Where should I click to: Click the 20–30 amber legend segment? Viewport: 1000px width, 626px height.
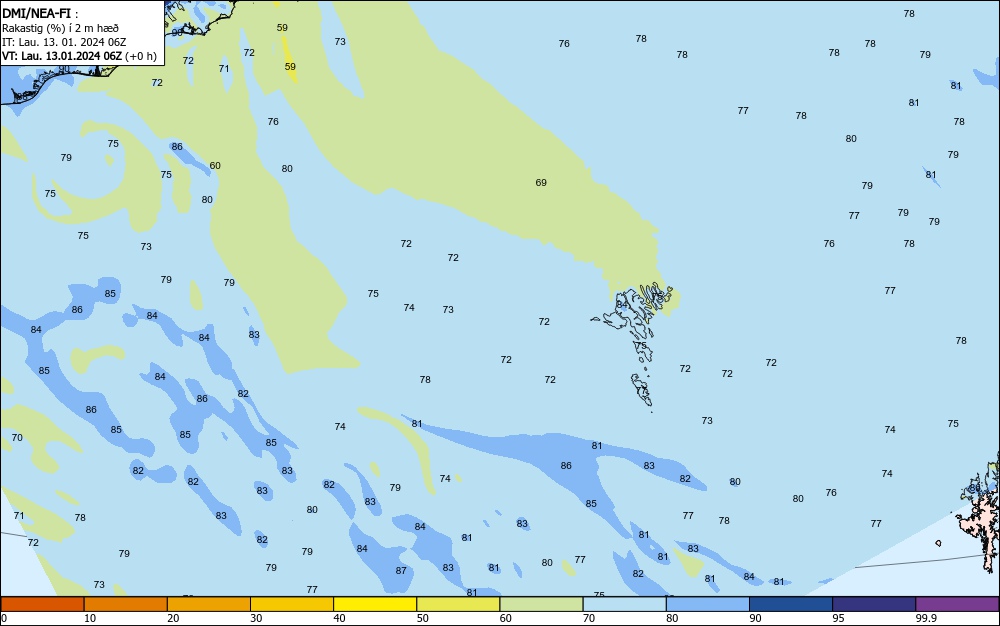[x=209, y=604]
